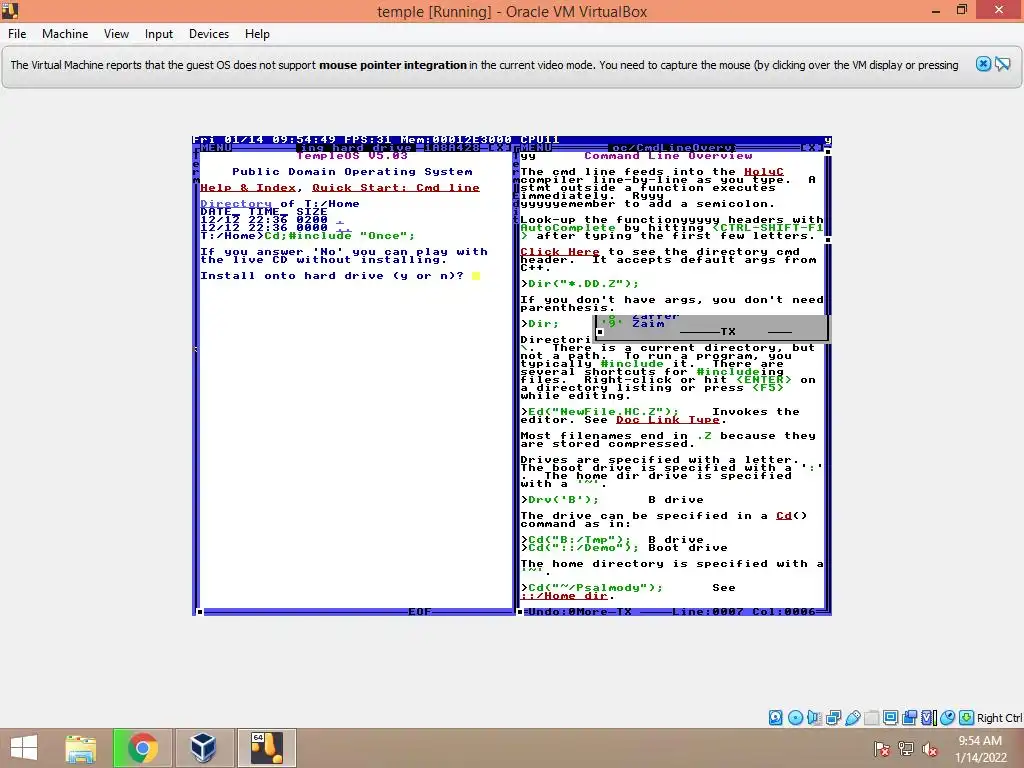
Task: Click the CPU virtualization status icon
Action: click(x=929, y=718)
